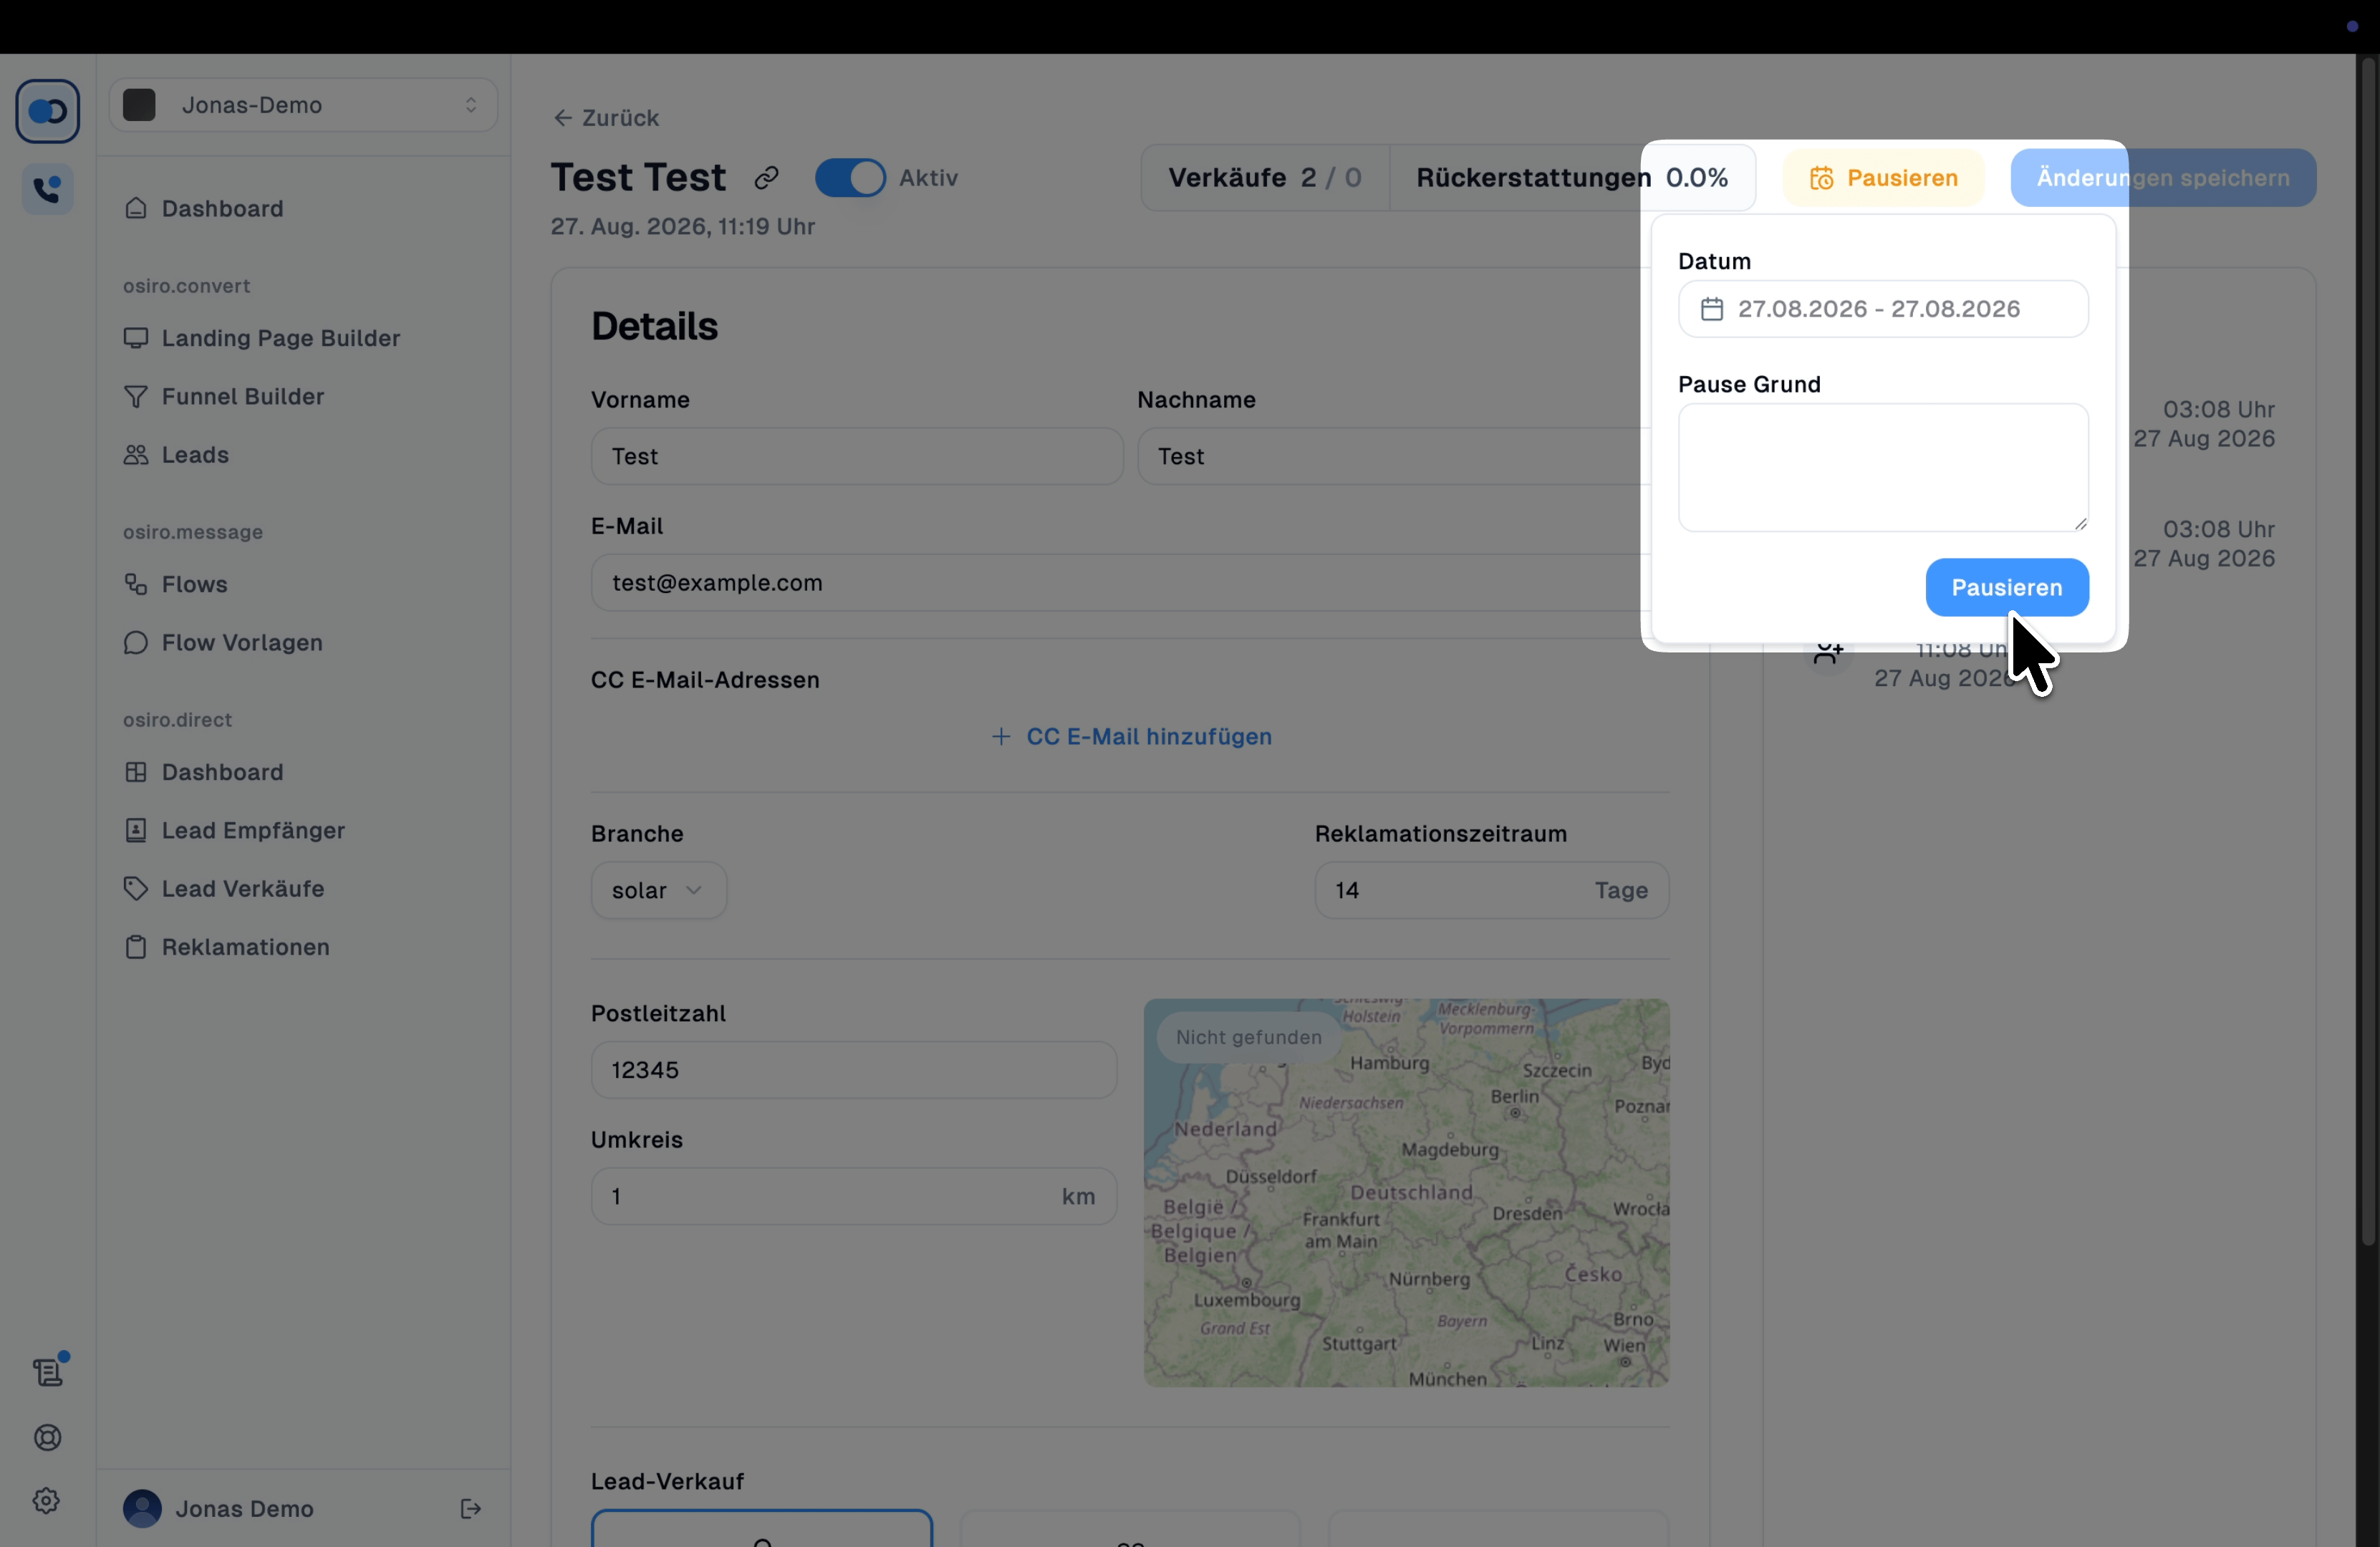Image resolution: width=2380 pixels, height=1547 pixels.
Task: Open Flow Vorlagen menu item
Action: tap(242, 642)
